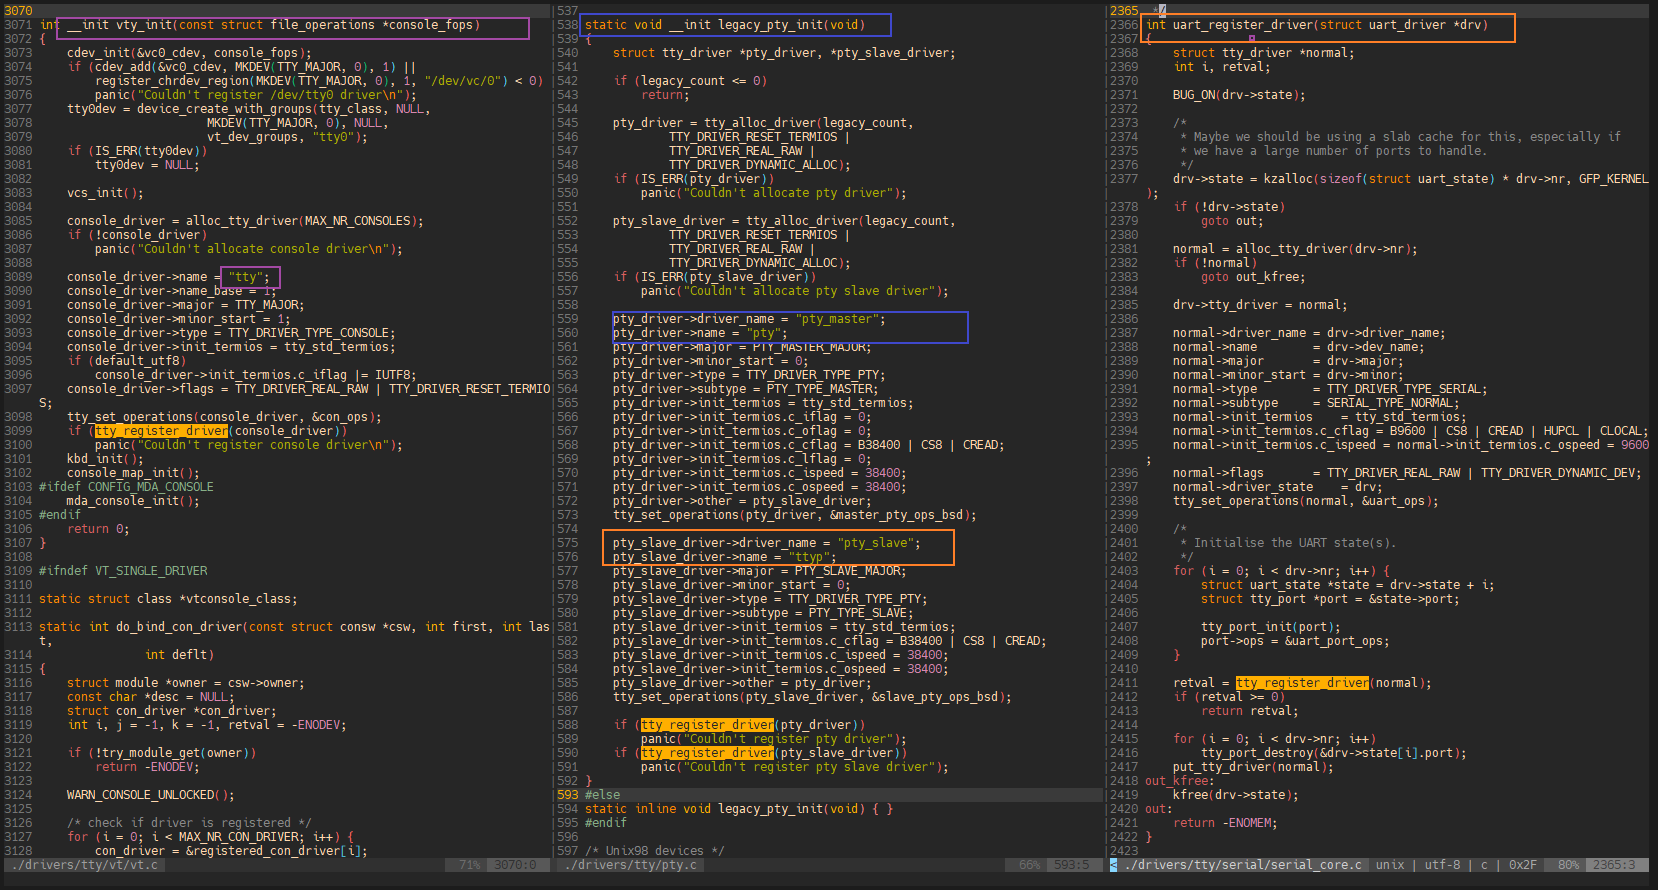Click the "pty_master" string literal
Viewport: 1658px width, 890px height.
[837, 319]
